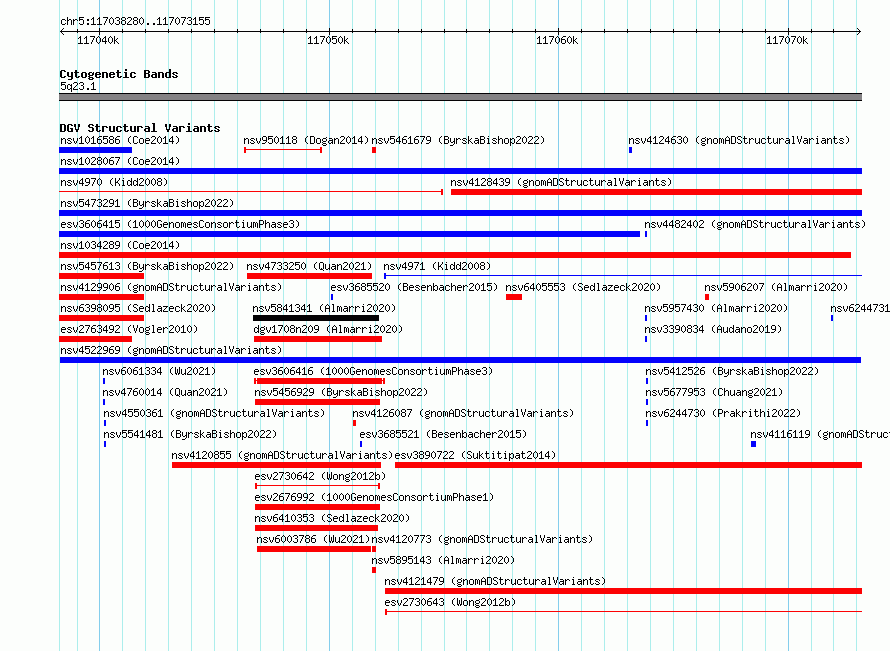Click nsv5412526 (ByrskaBishop2022) label
The image size is (890, 651).
[x=732, y=371]
